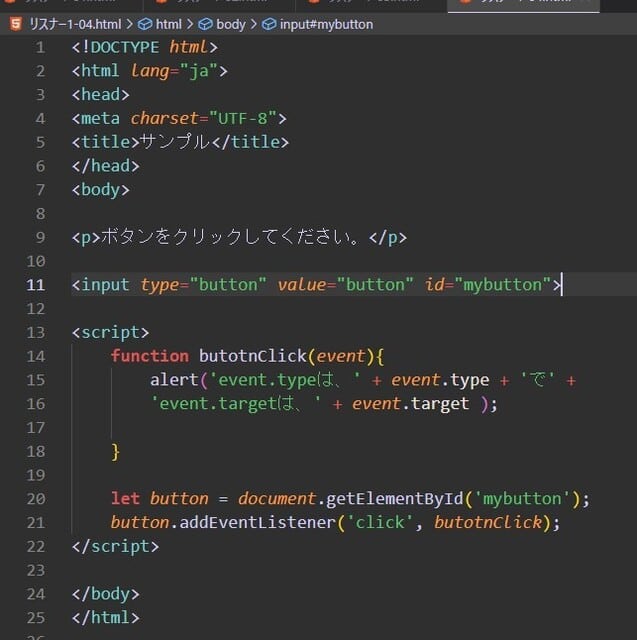Screen dimensions: 637x640
Task: Place cursor on the function keyword
Action: [149, 356]
